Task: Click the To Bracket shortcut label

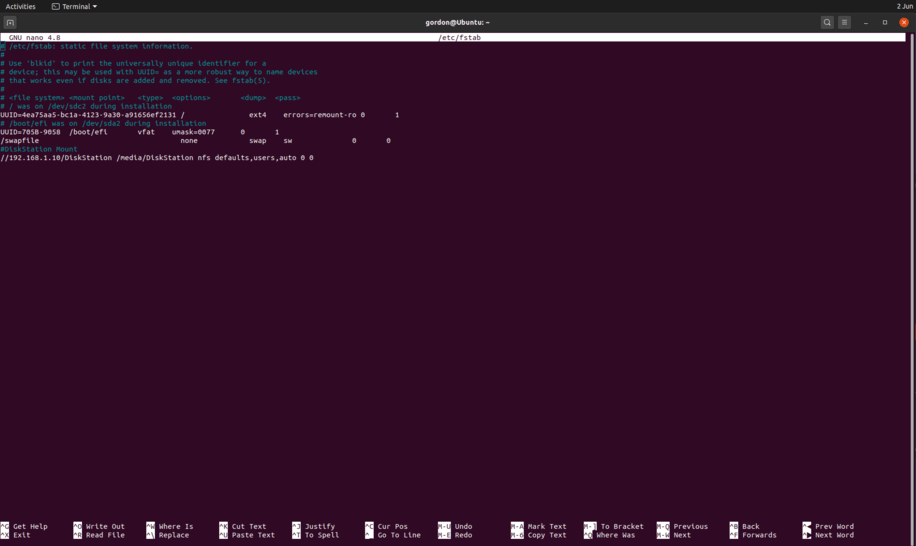Action: point(622,527)
